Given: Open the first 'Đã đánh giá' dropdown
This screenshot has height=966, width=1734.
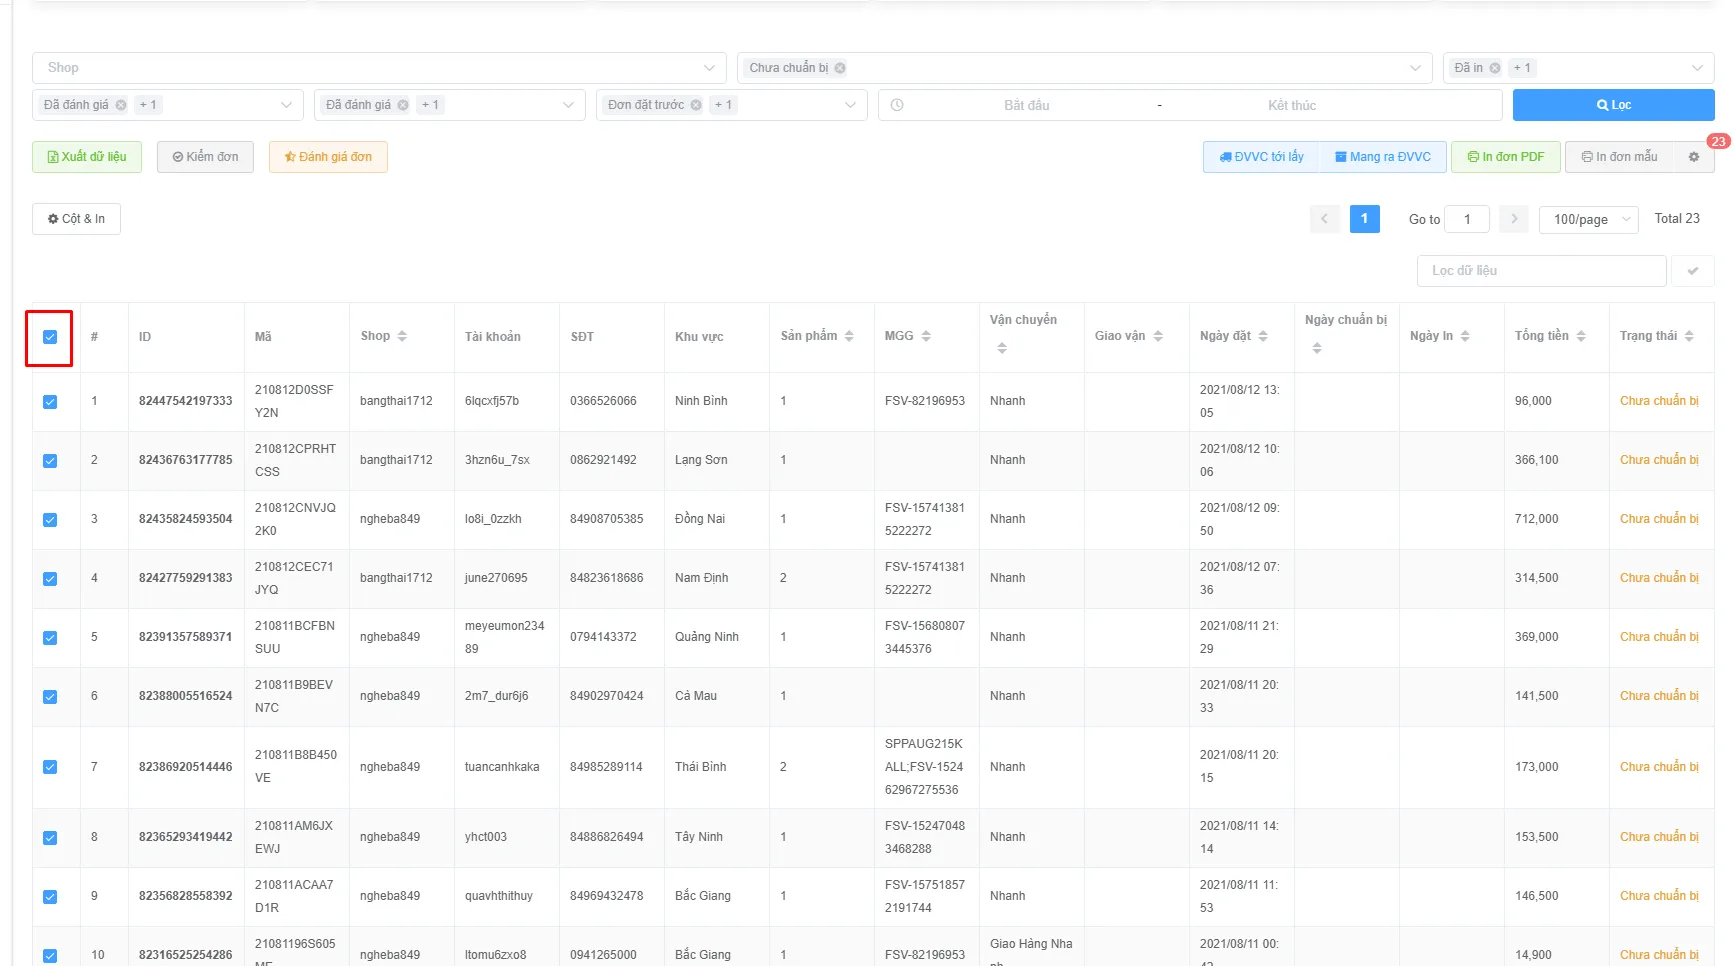Looking at the screenshot, I should click(167, 105).
